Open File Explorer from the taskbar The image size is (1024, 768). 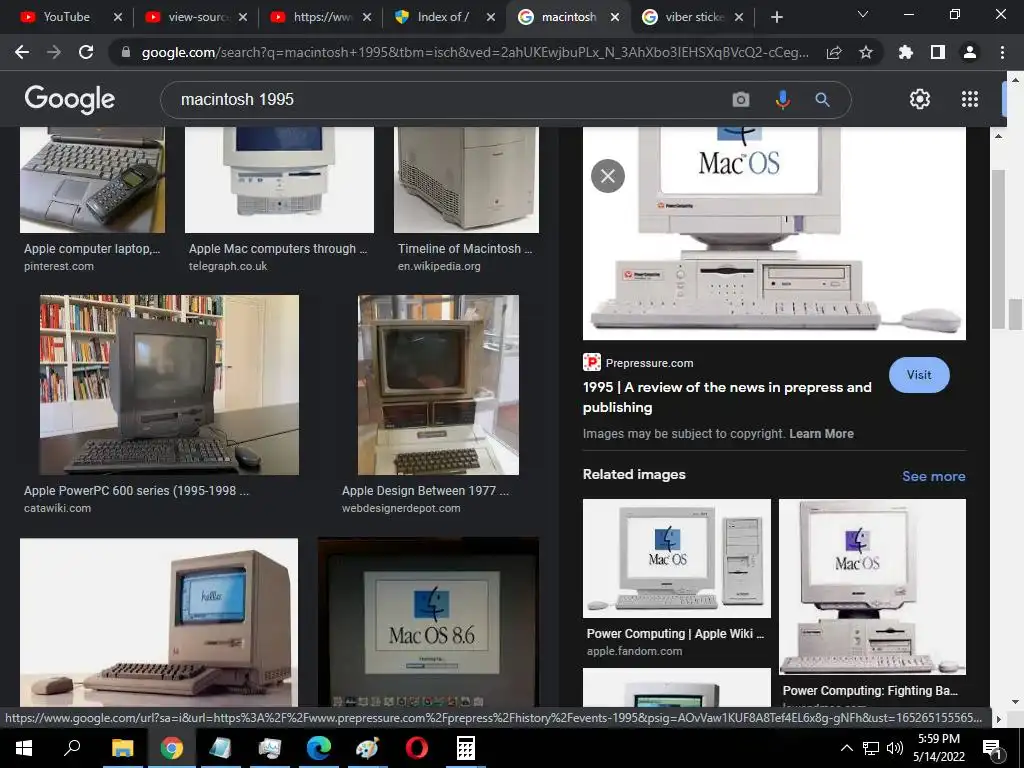[x=122, y=748]
